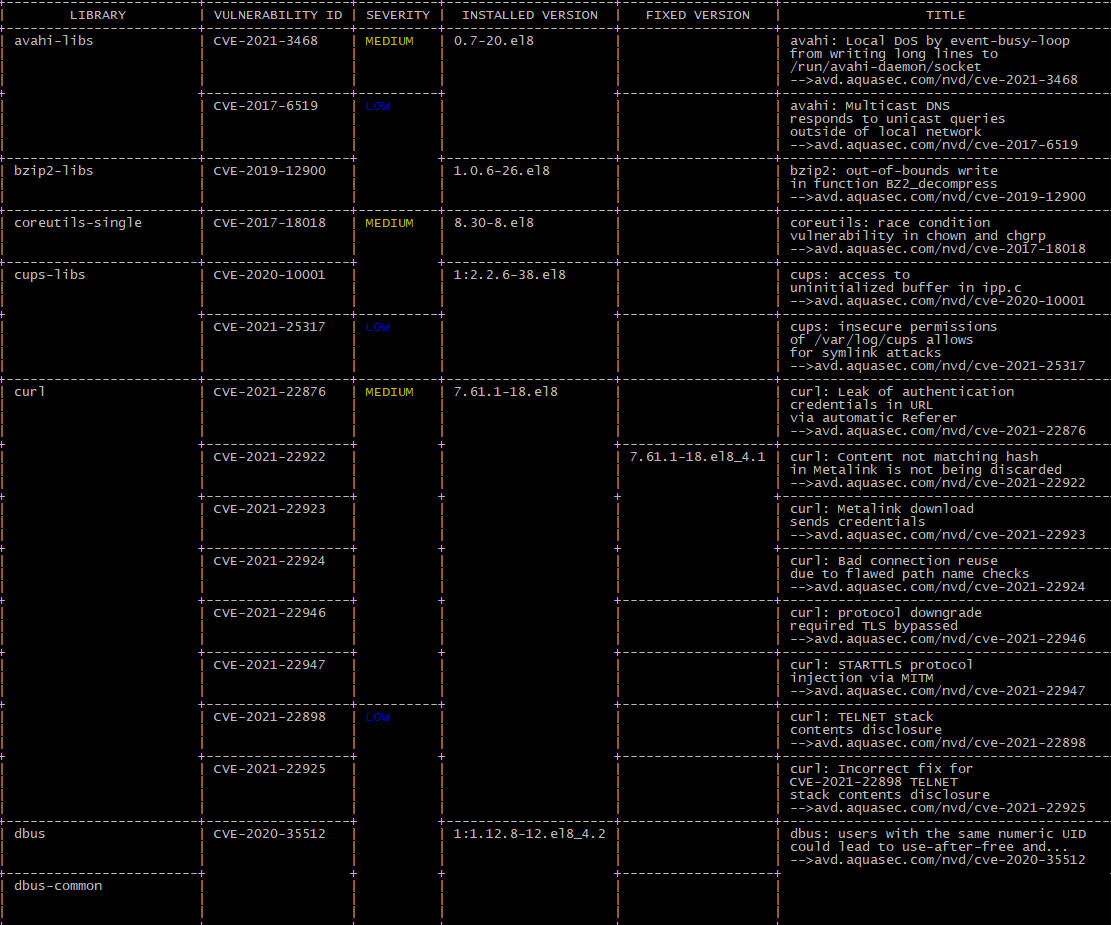The width and height of the screenshot is (1111, 925).
Task: Click vulnerability ID CVE-2021-22876
Action: click(270, 391)
